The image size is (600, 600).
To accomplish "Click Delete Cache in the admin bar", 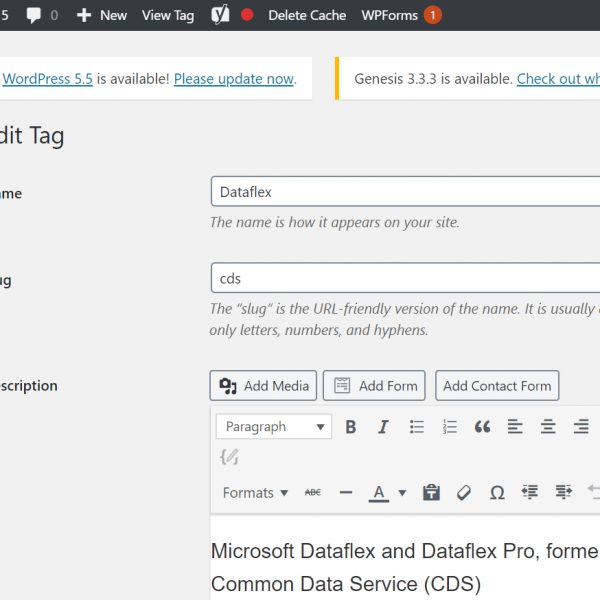I will [307, 15].
